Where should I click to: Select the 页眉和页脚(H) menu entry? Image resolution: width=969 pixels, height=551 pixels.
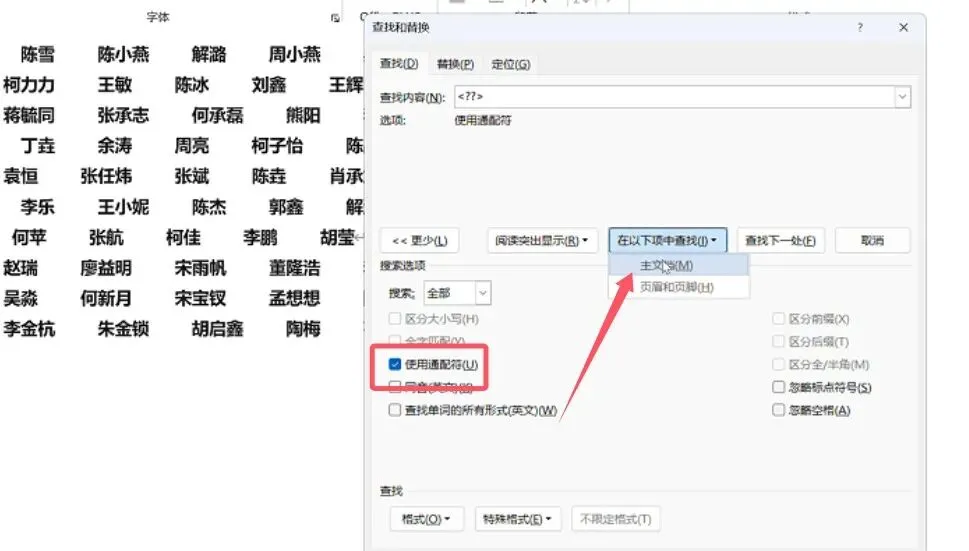pyautogui.click(x=679, y=287)
